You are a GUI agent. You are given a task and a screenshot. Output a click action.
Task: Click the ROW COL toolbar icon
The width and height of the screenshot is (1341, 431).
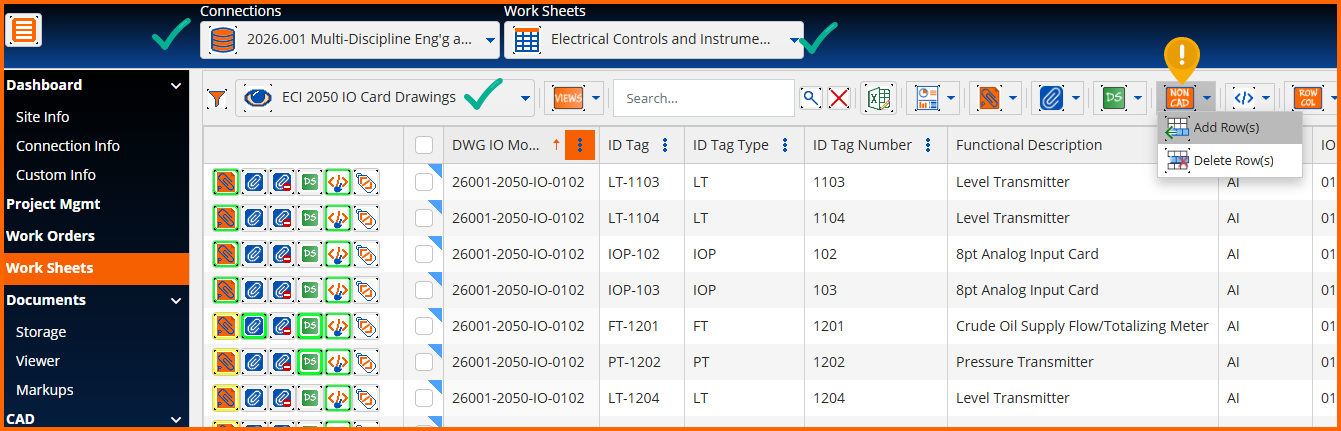coord(1307,98)
